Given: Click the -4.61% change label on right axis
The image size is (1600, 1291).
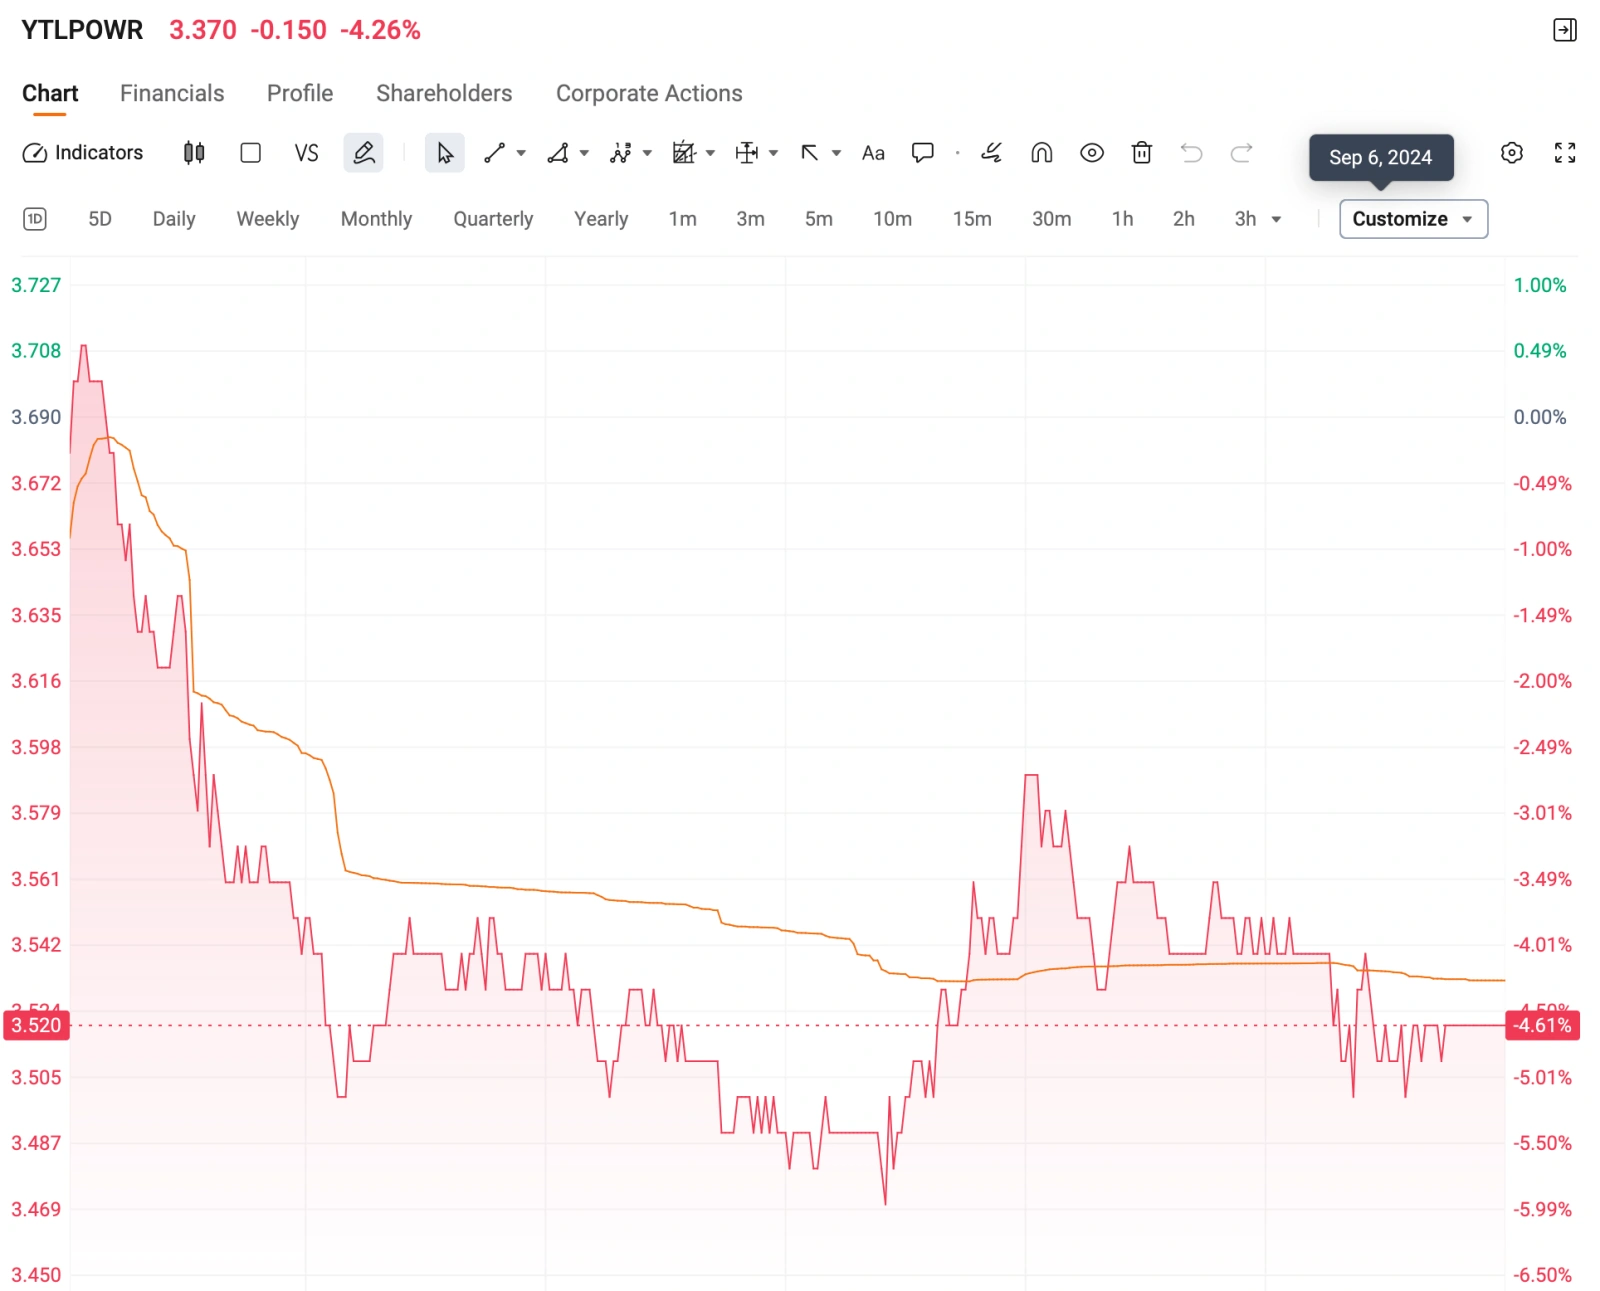Looking at the screenshot, I should click(x=1542, y=1025).
